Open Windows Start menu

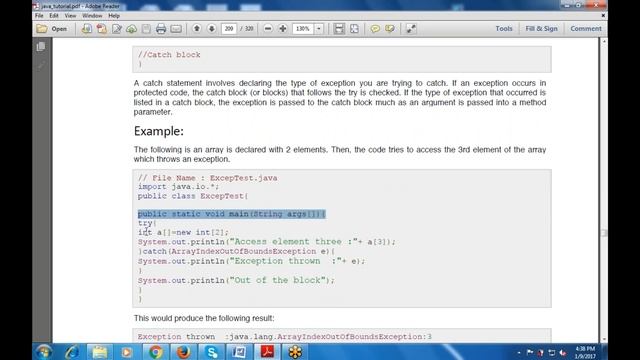click(x=43, y=351)
